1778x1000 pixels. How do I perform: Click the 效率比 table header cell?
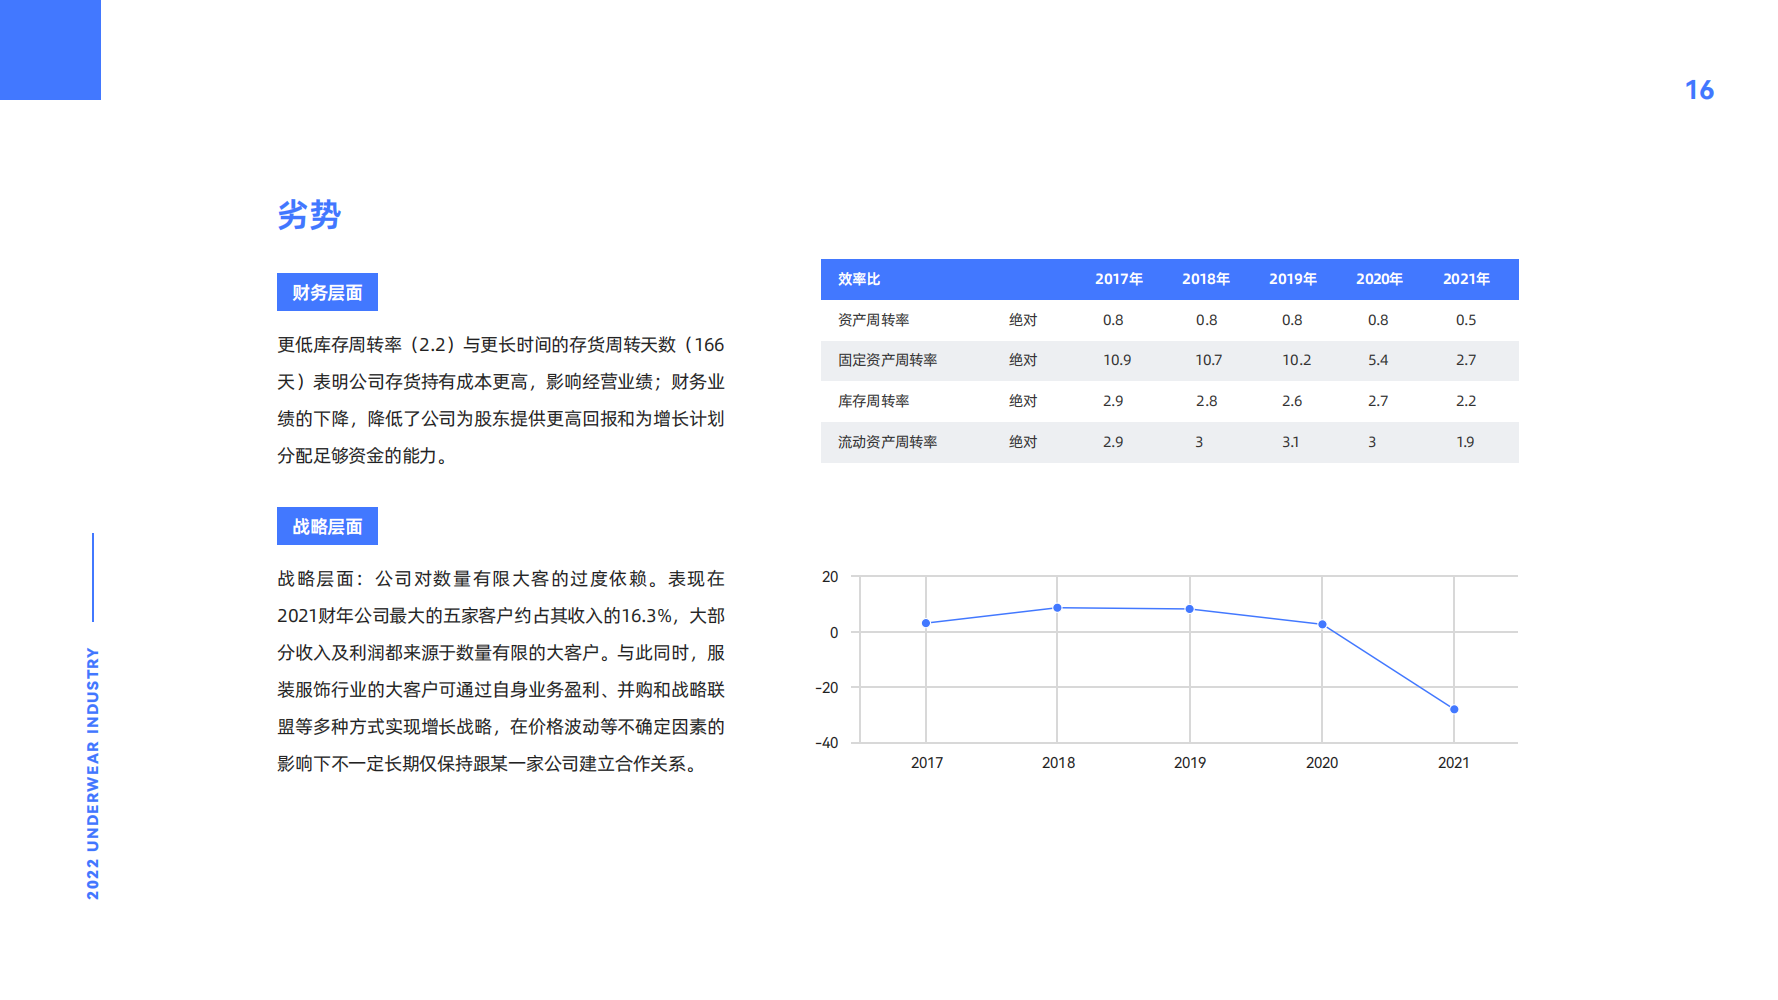click(x=859, y=279)
